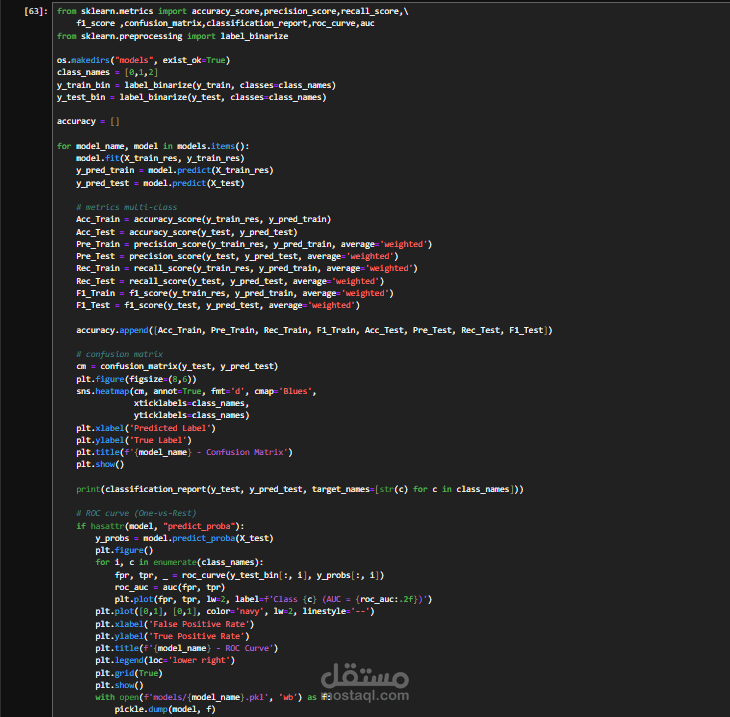This screenshot has width=730, height=717.
Task: Click the "y_pred_train = model.predict(X_train_res)" line
Action: pyautogui.click(x=175, y=170)
